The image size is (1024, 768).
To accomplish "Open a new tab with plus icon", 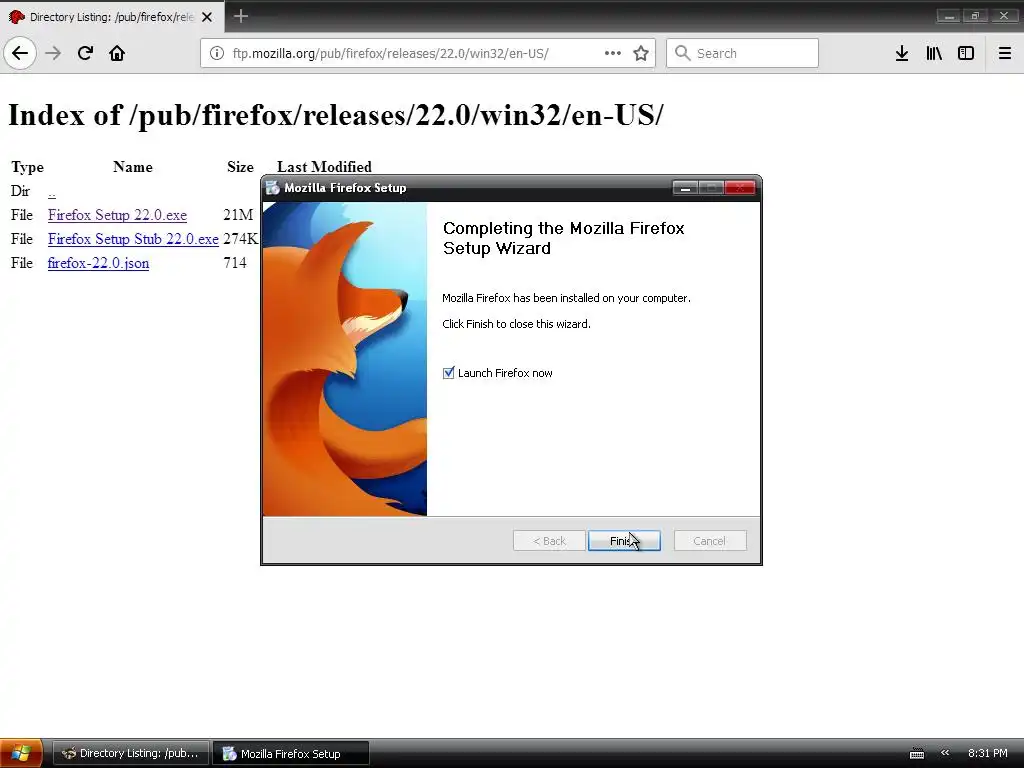I will pos(240,16).
